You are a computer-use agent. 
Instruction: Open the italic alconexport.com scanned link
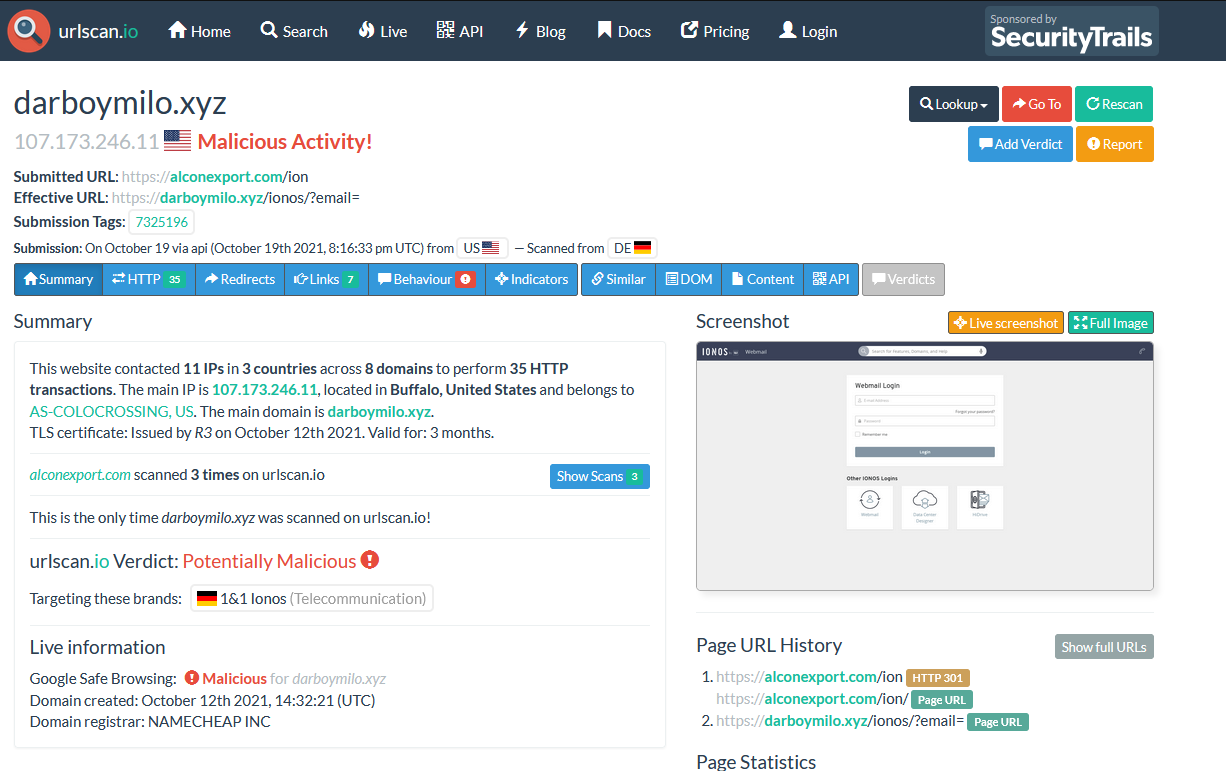pos(80,475)
